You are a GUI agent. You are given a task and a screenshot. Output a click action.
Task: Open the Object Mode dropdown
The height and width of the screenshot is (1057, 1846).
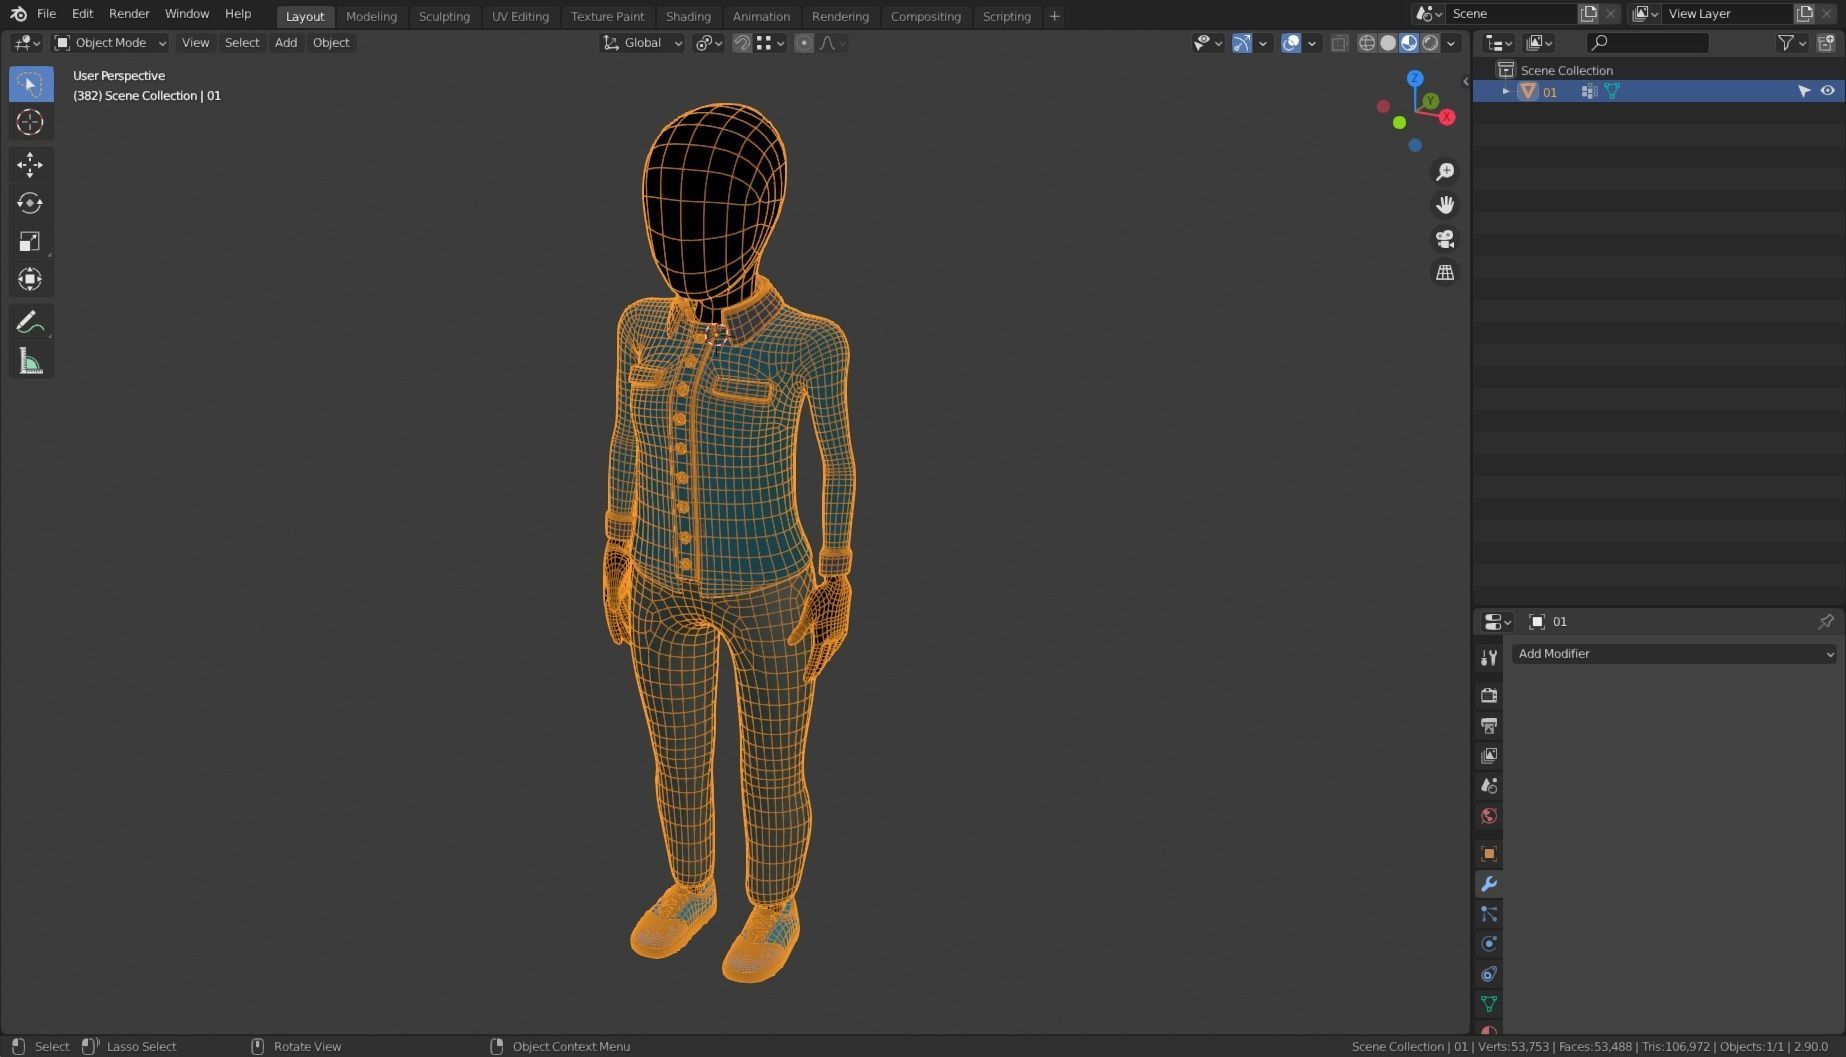tap(110, 43)
